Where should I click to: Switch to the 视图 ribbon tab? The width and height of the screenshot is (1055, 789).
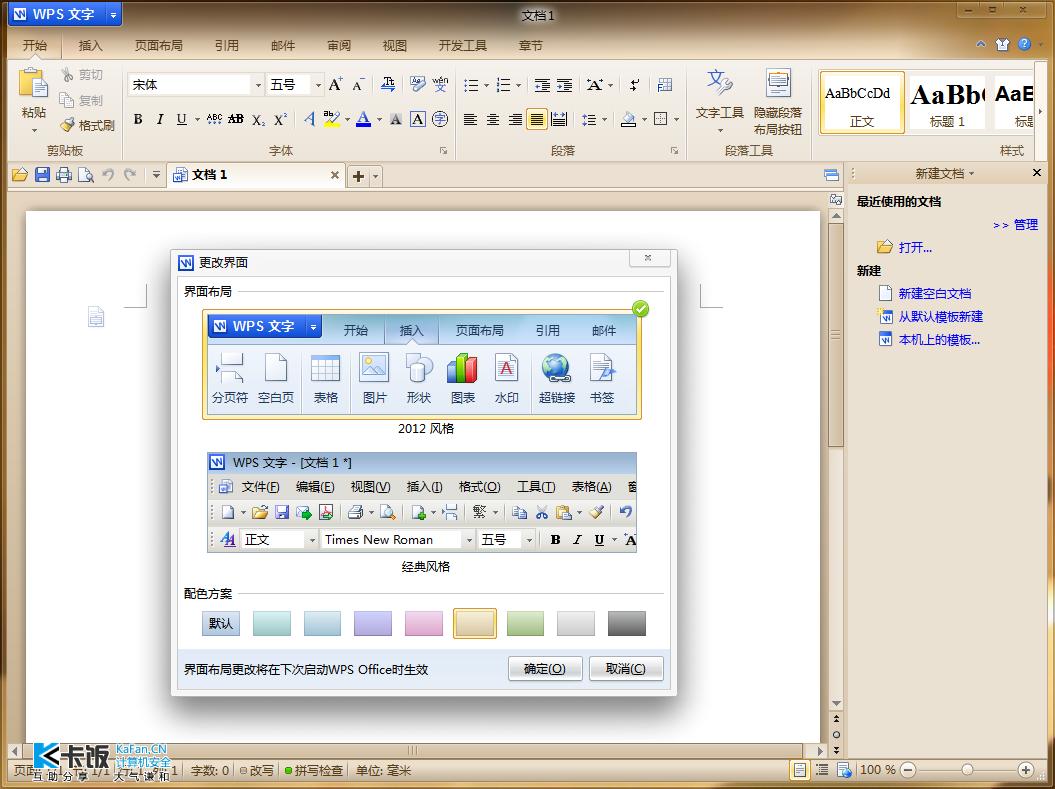[x=395, y=46]
